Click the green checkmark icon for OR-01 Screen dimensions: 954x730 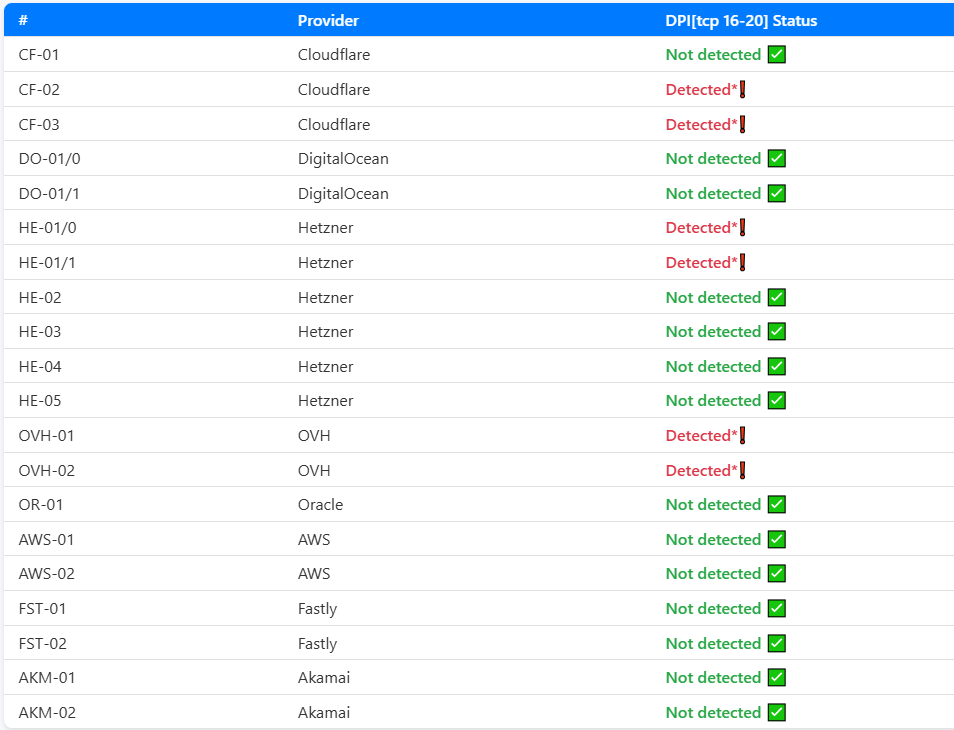[x=777, y=505]
